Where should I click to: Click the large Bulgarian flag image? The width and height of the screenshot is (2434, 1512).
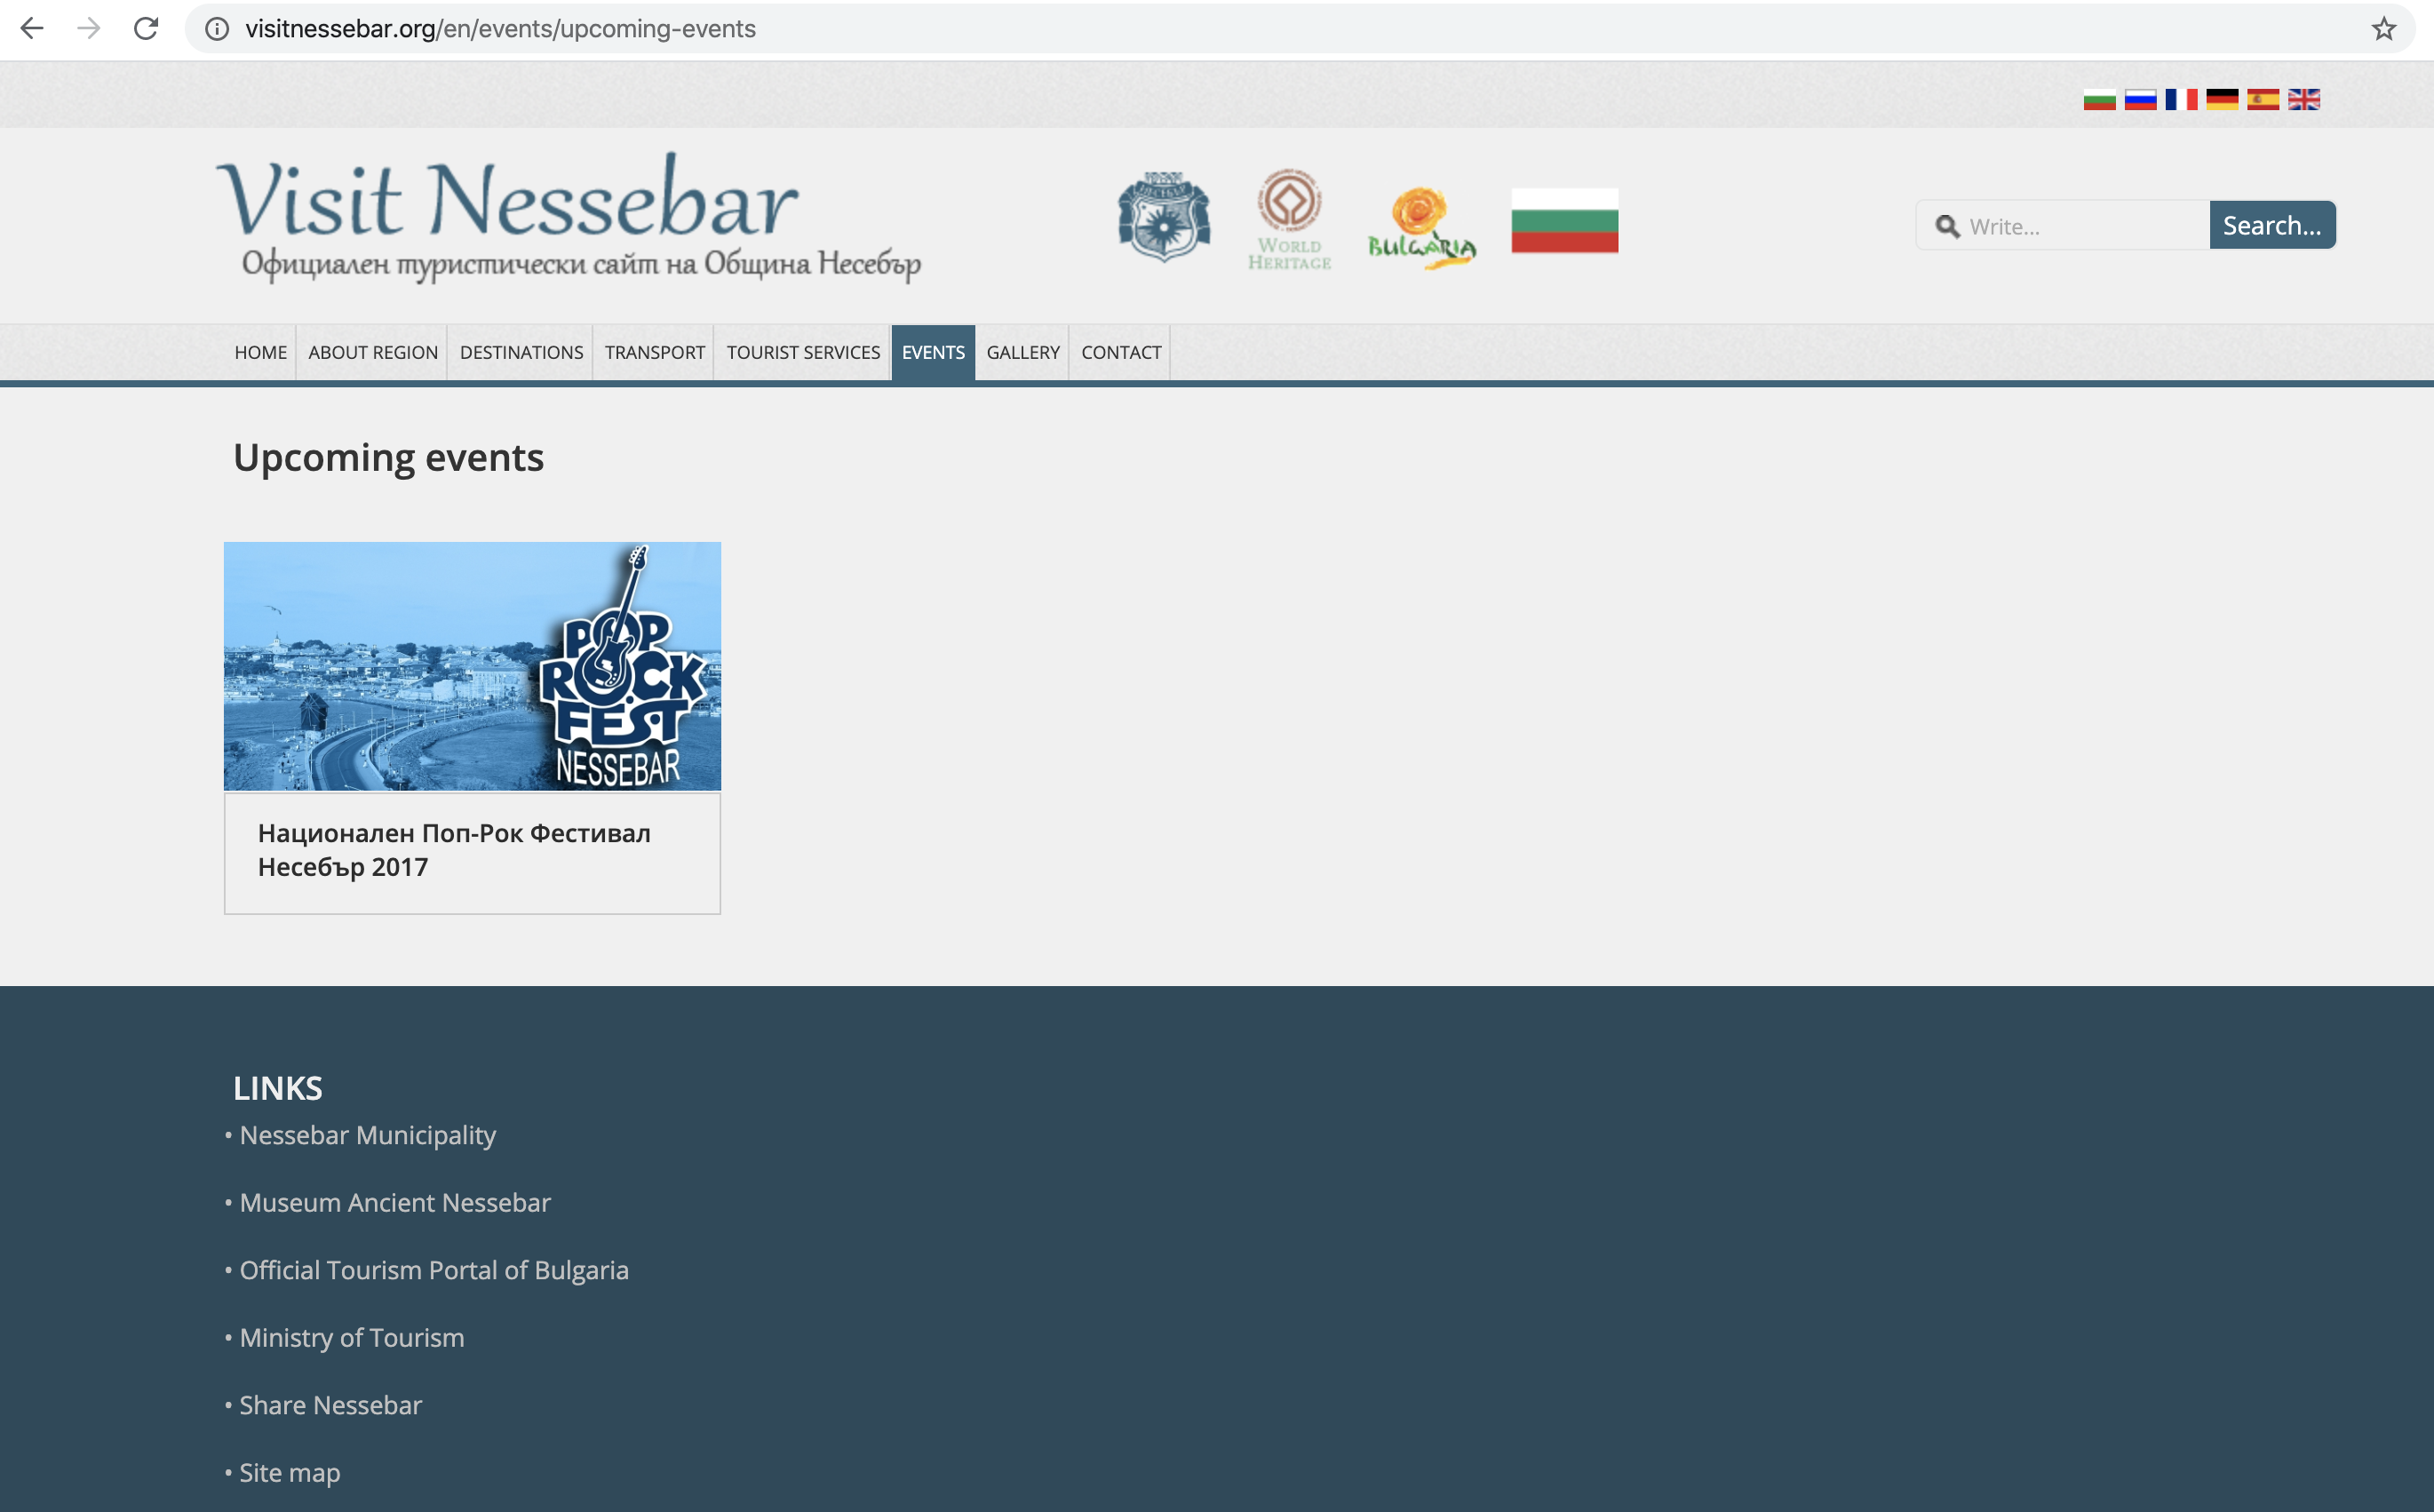pos(1564,221)
